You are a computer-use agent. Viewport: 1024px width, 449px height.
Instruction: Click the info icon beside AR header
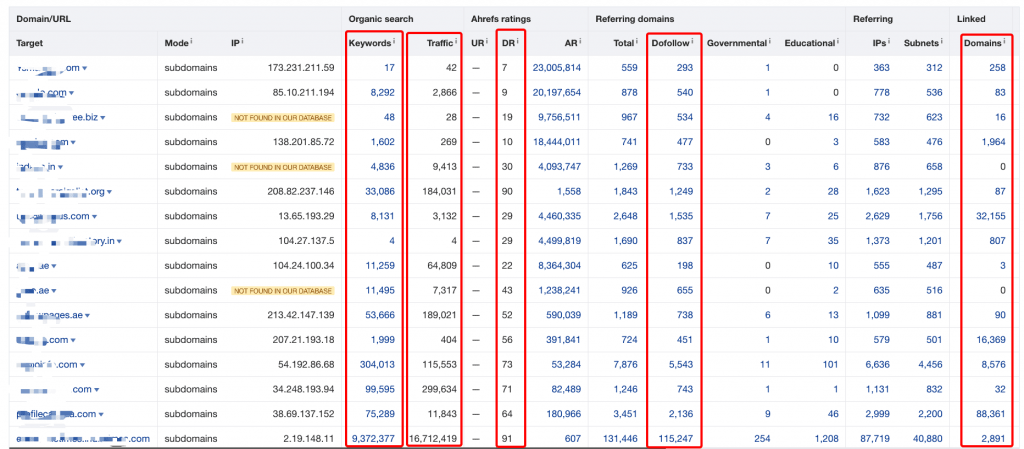point(581,42)
